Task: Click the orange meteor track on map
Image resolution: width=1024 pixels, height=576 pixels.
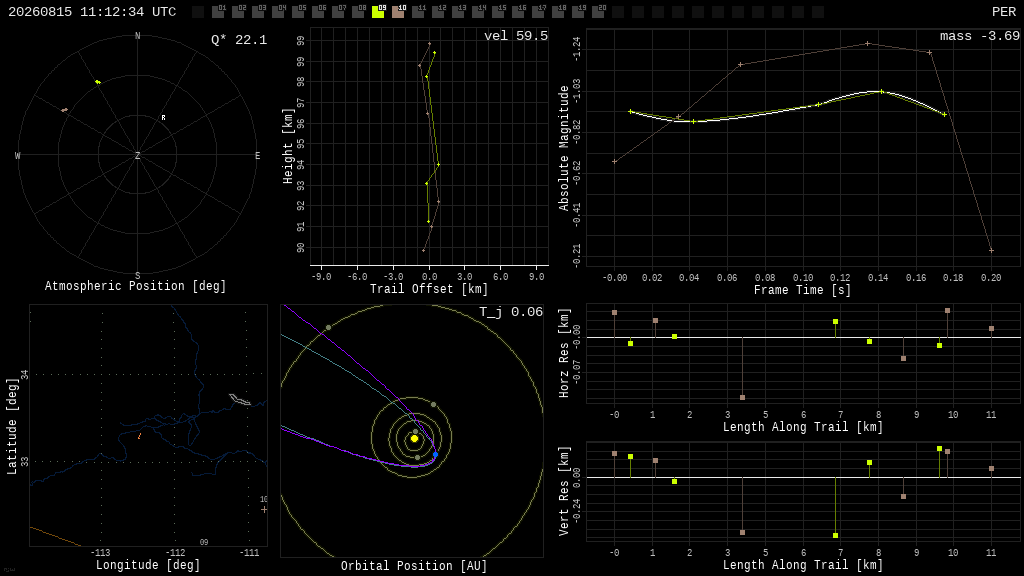Action: pos(139,436)
